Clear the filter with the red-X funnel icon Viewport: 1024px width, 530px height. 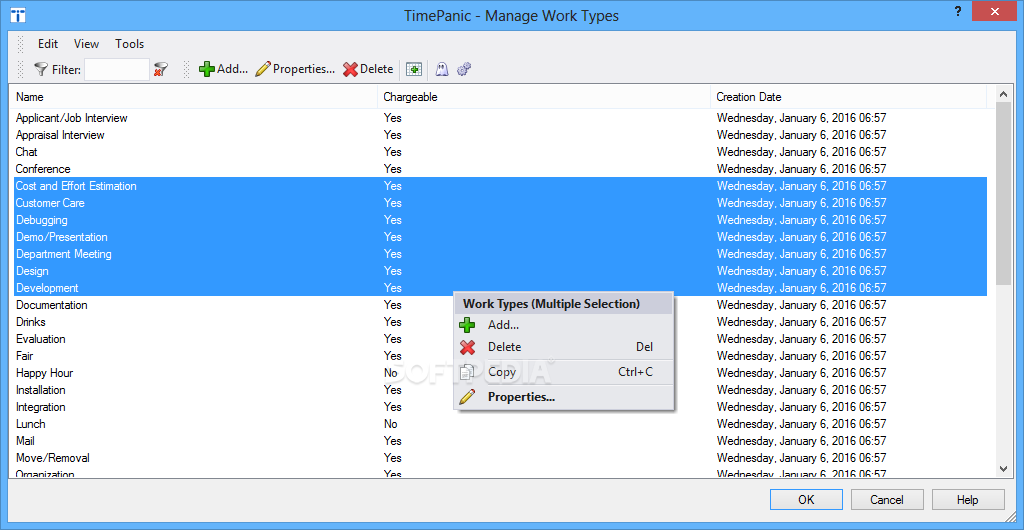161,69
